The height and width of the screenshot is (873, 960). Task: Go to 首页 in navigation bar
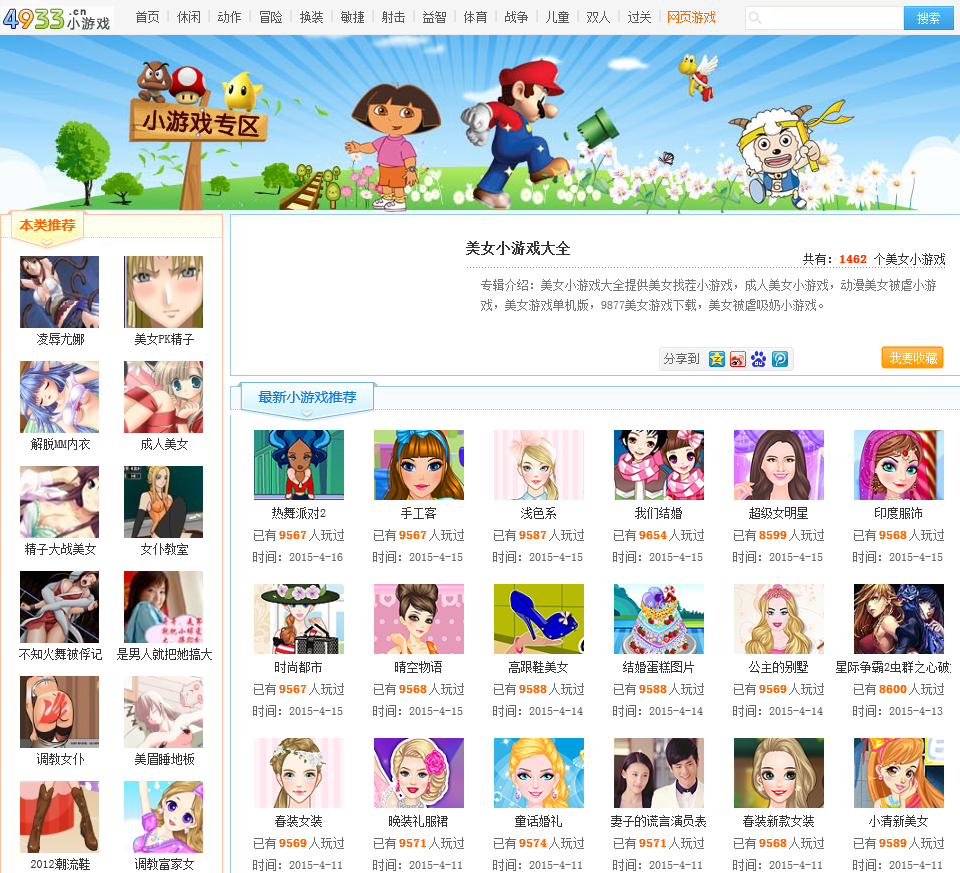click(147, 18)
